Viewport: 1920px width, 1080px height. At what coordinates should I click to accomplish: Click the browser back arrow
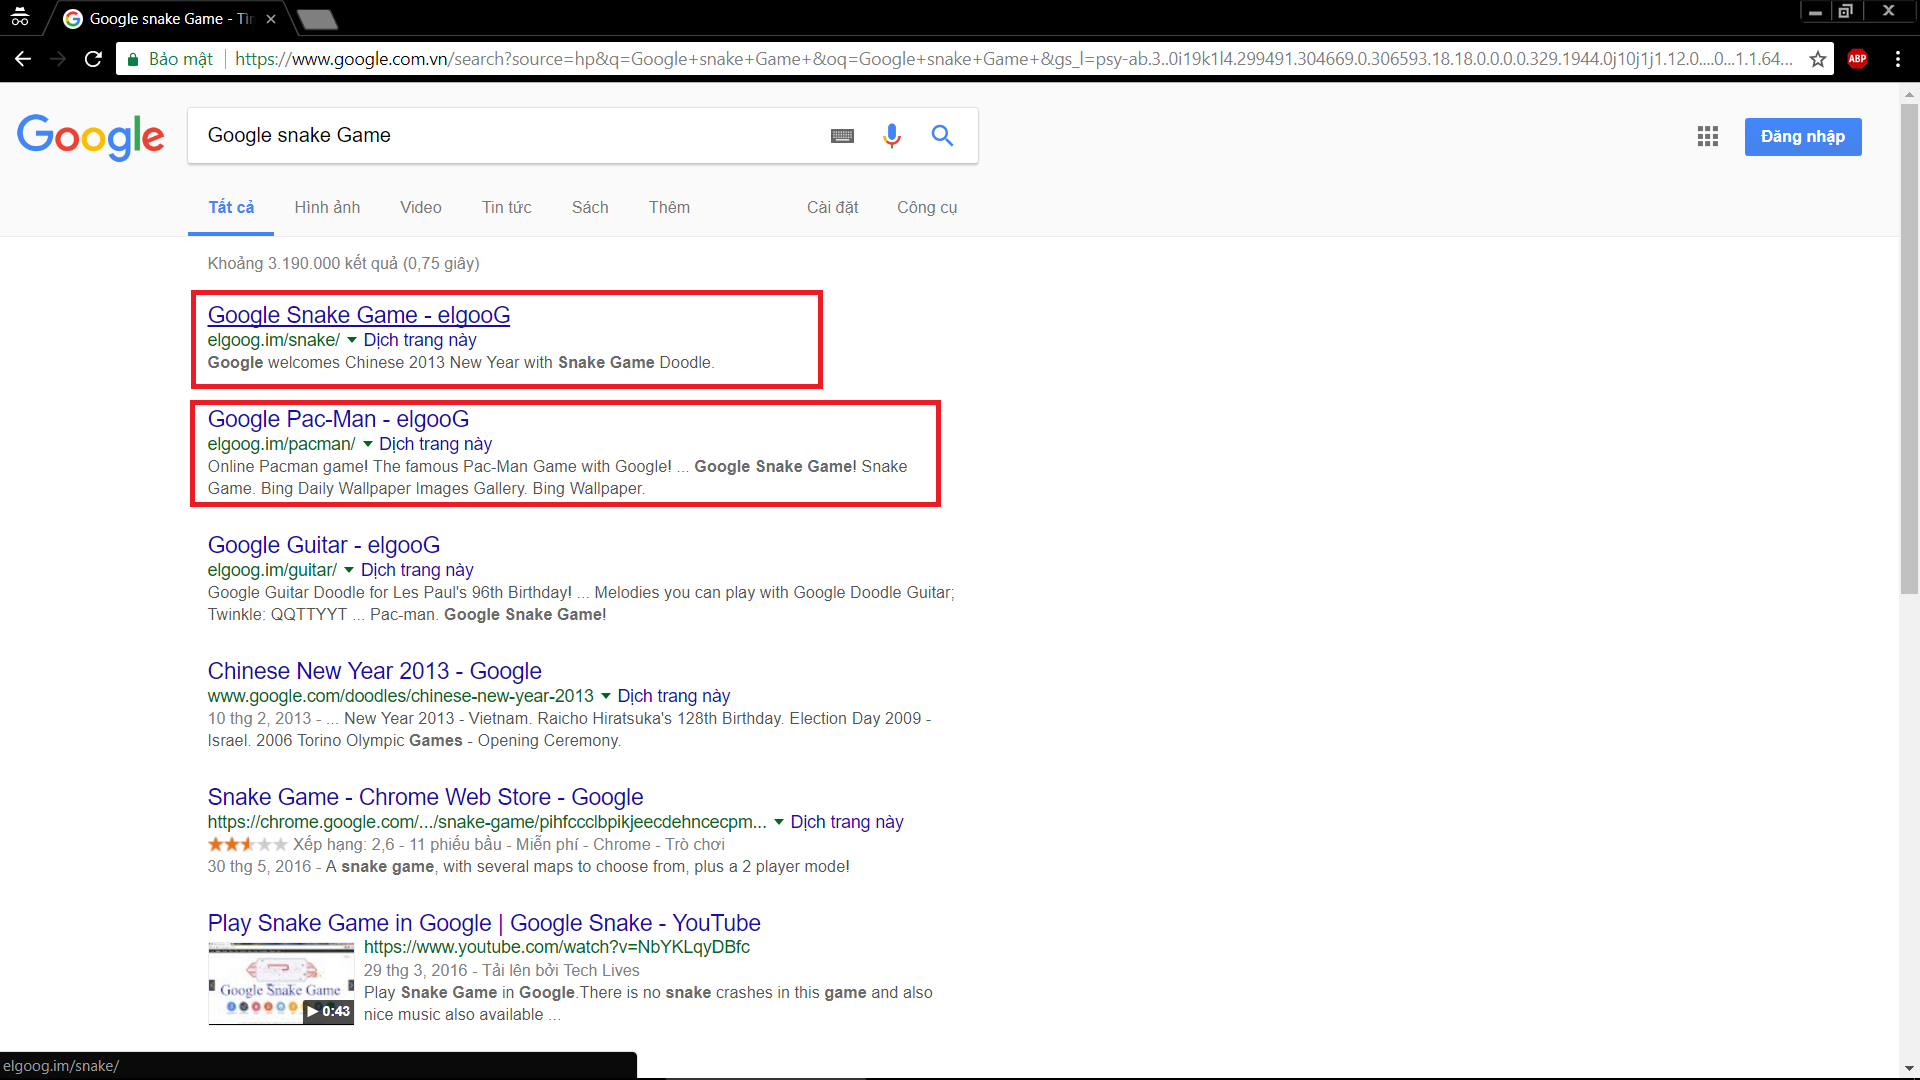[x=22, y=58]
